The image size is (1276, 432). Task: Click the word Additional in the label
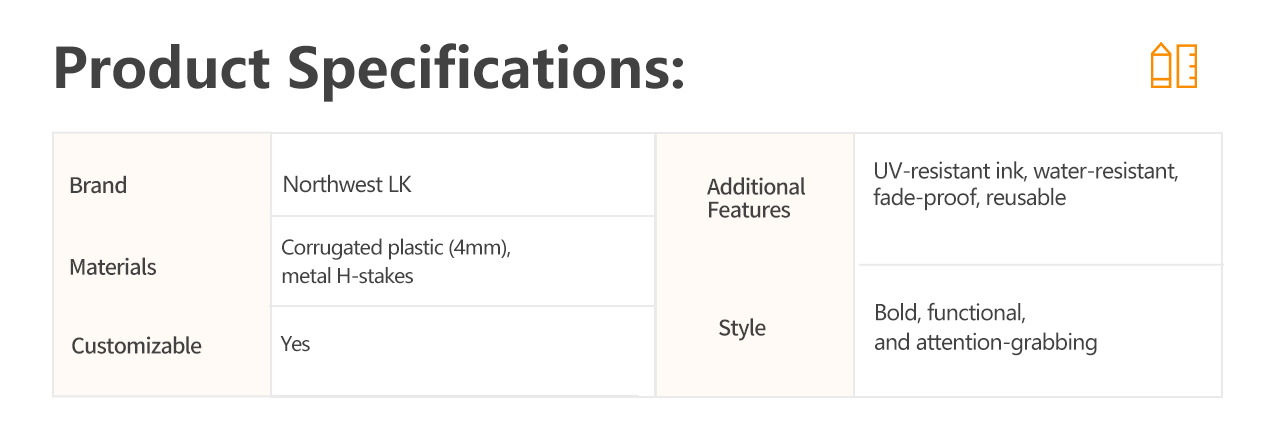tap(756, 187)
